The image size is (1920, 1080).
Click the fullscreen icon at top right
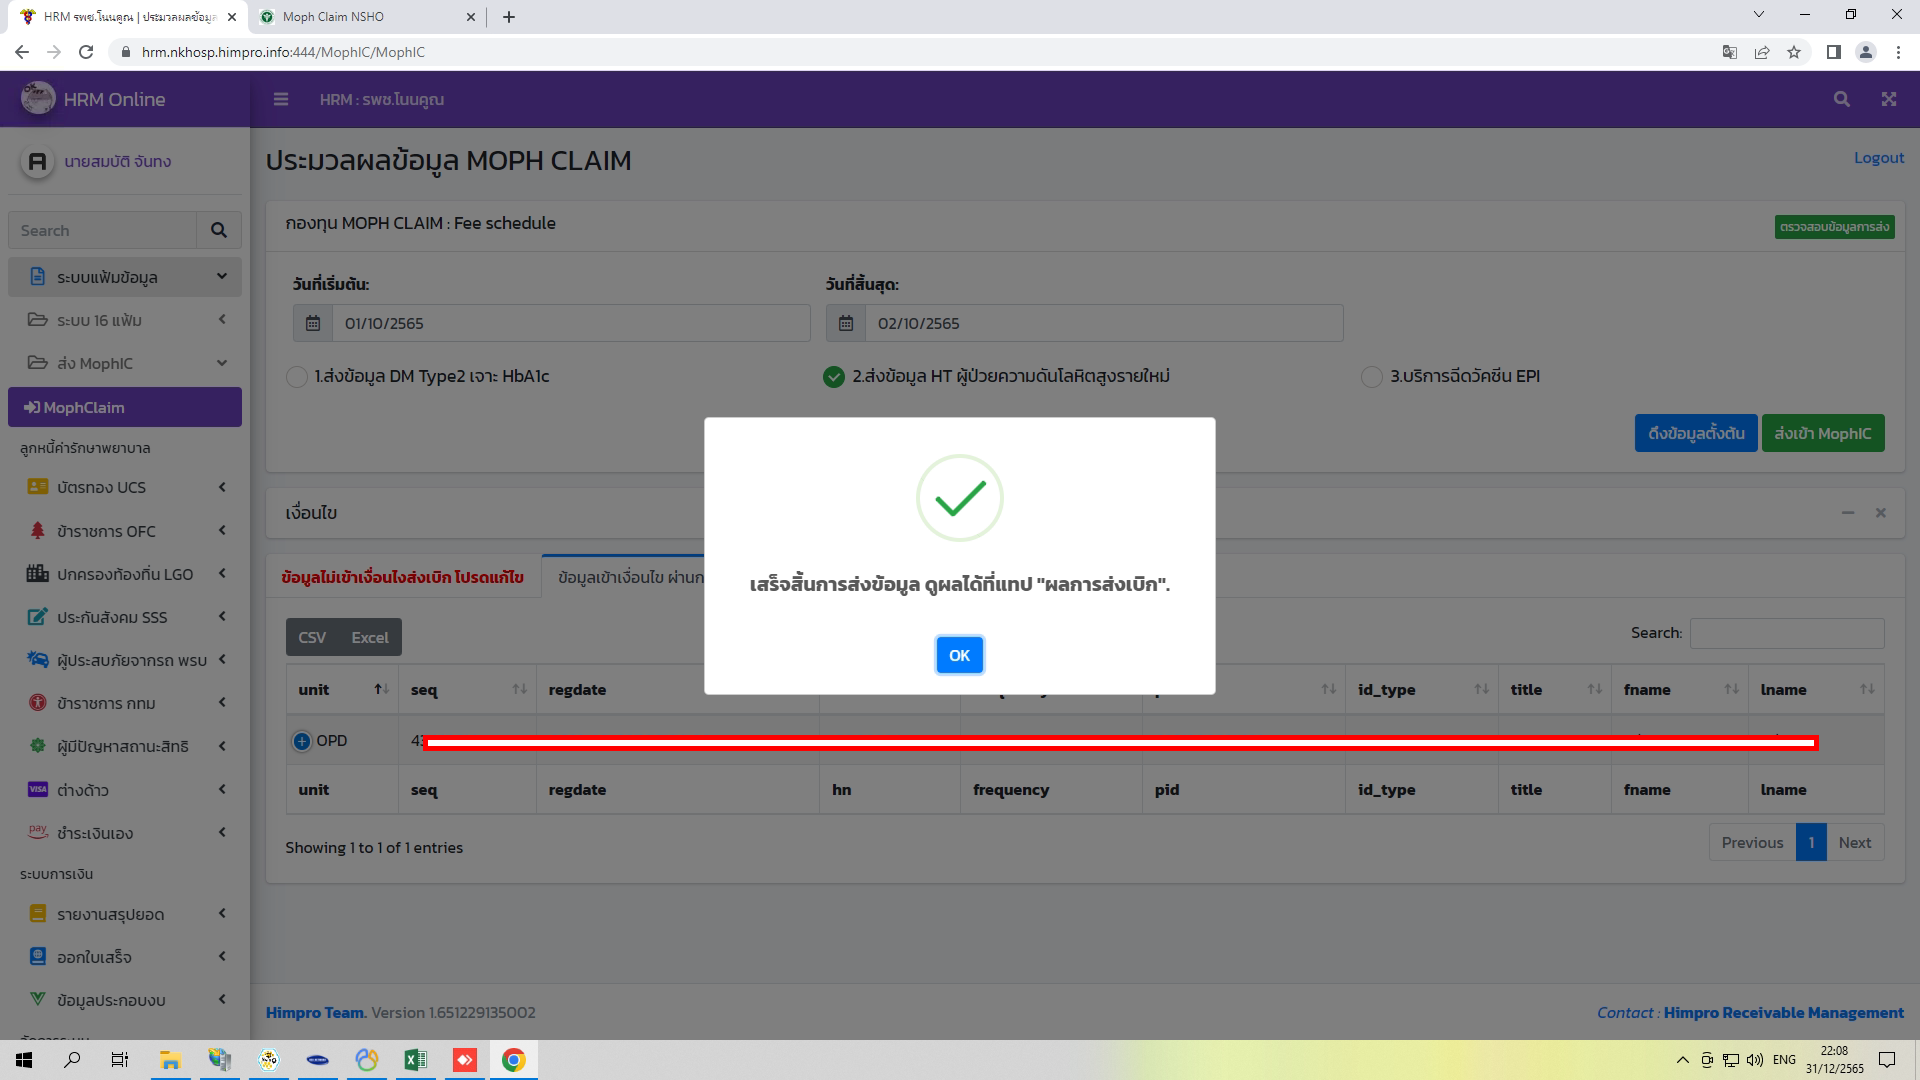click(1888, 99)
